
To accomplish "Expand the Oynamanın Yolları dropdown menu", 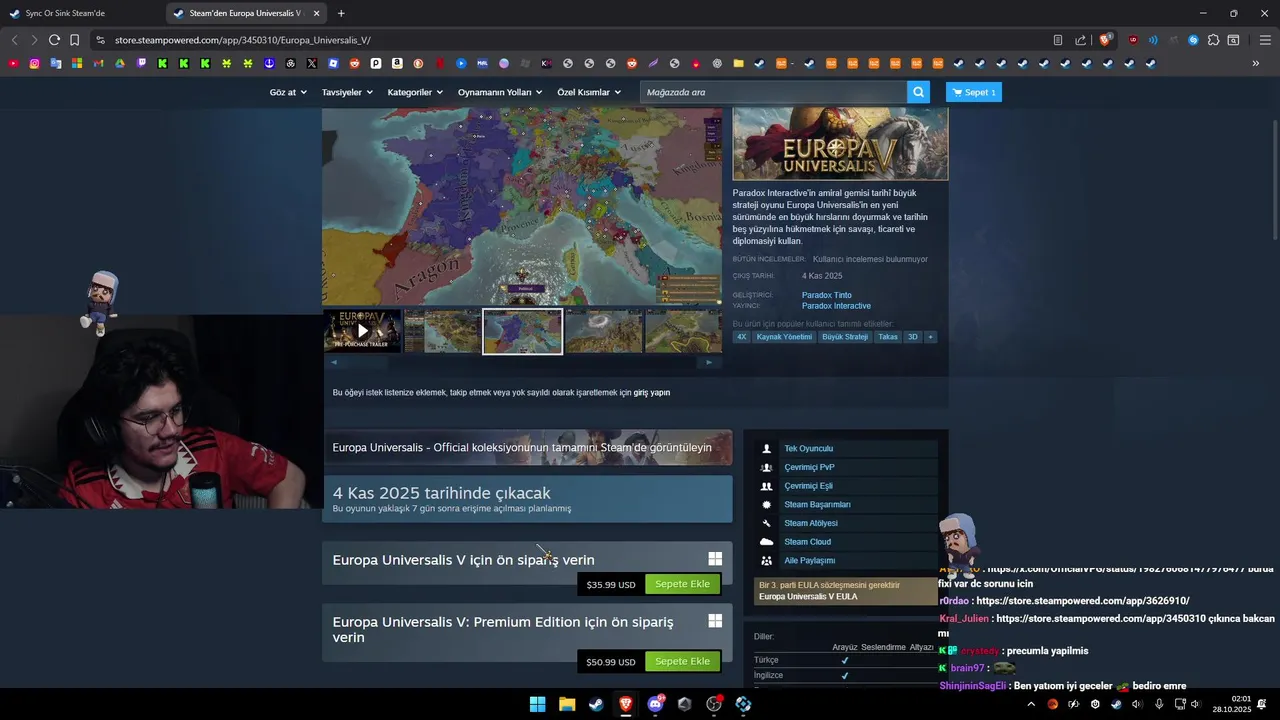I will [x=500, y=92].
